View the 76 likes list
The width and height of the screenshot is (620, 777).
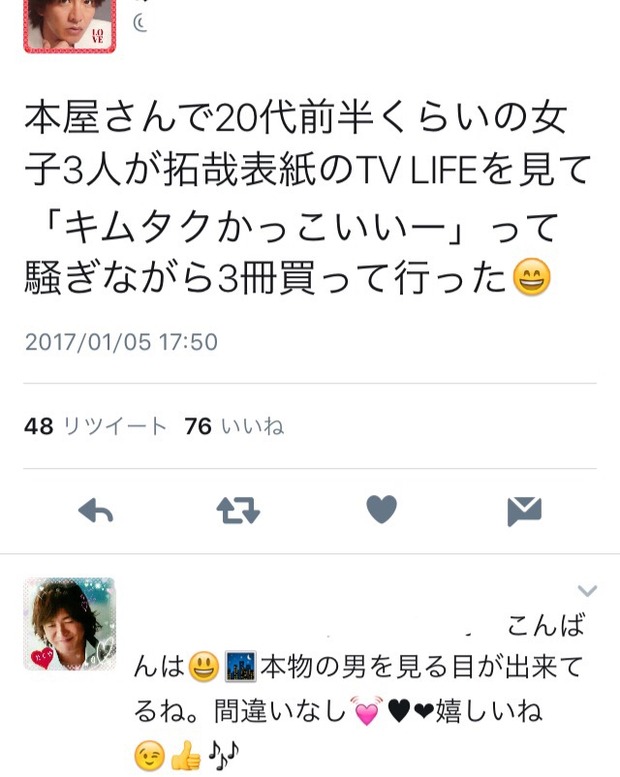(x=234, y=426)
